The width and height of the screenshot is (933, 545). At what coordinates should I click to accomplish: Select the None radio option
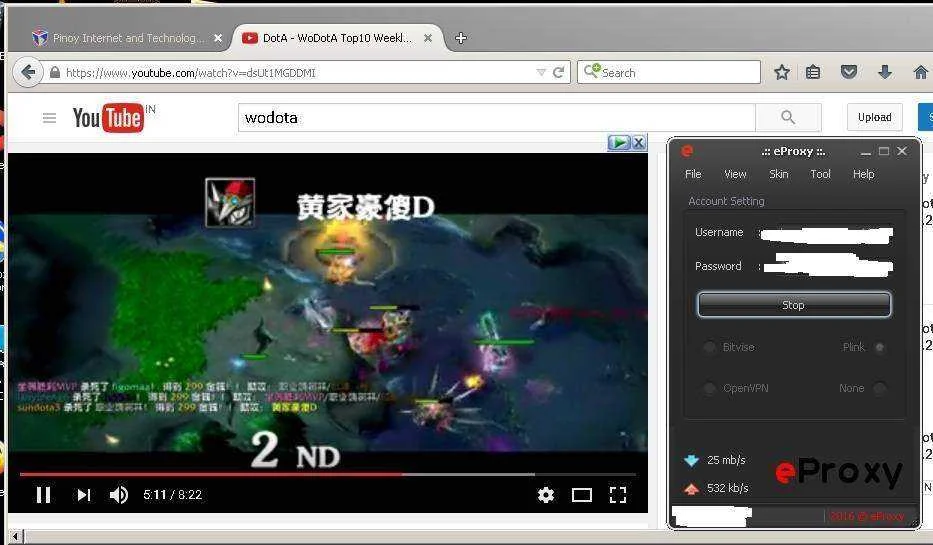tap(880, 388)
